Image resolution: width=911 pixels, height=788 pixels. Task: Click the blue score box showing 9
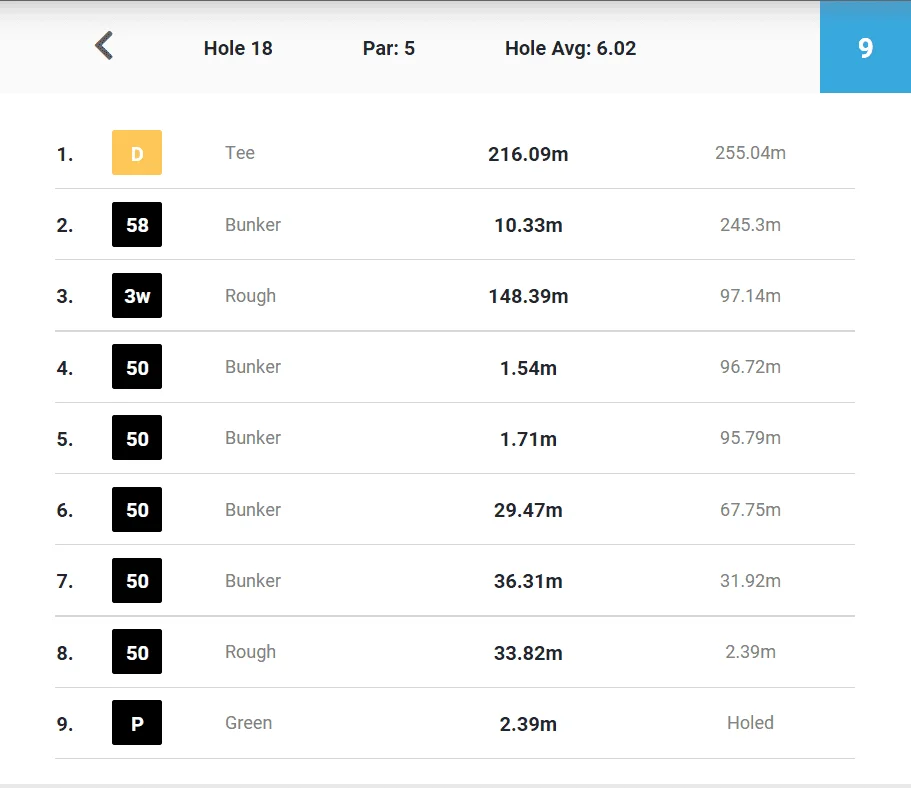click(865, 47)
